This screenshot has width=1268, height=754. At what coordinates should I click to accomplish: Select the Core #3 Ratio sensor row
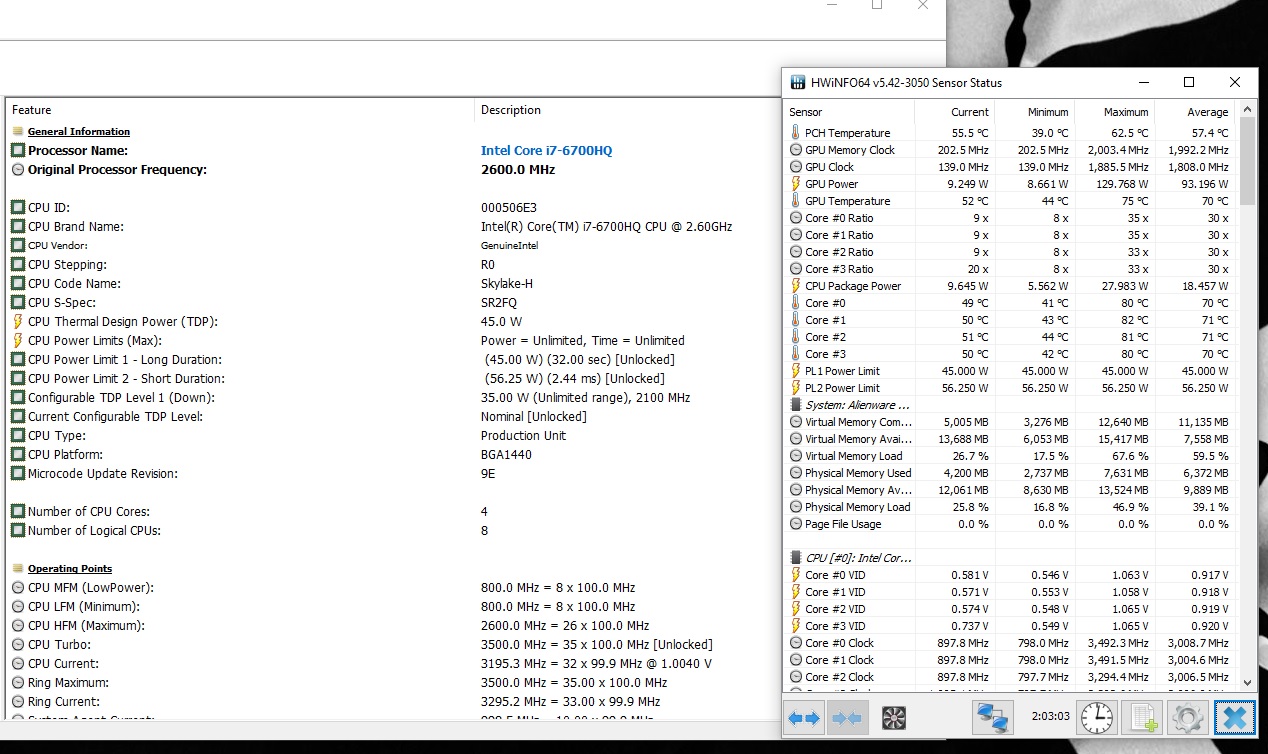click(1010, 269)
